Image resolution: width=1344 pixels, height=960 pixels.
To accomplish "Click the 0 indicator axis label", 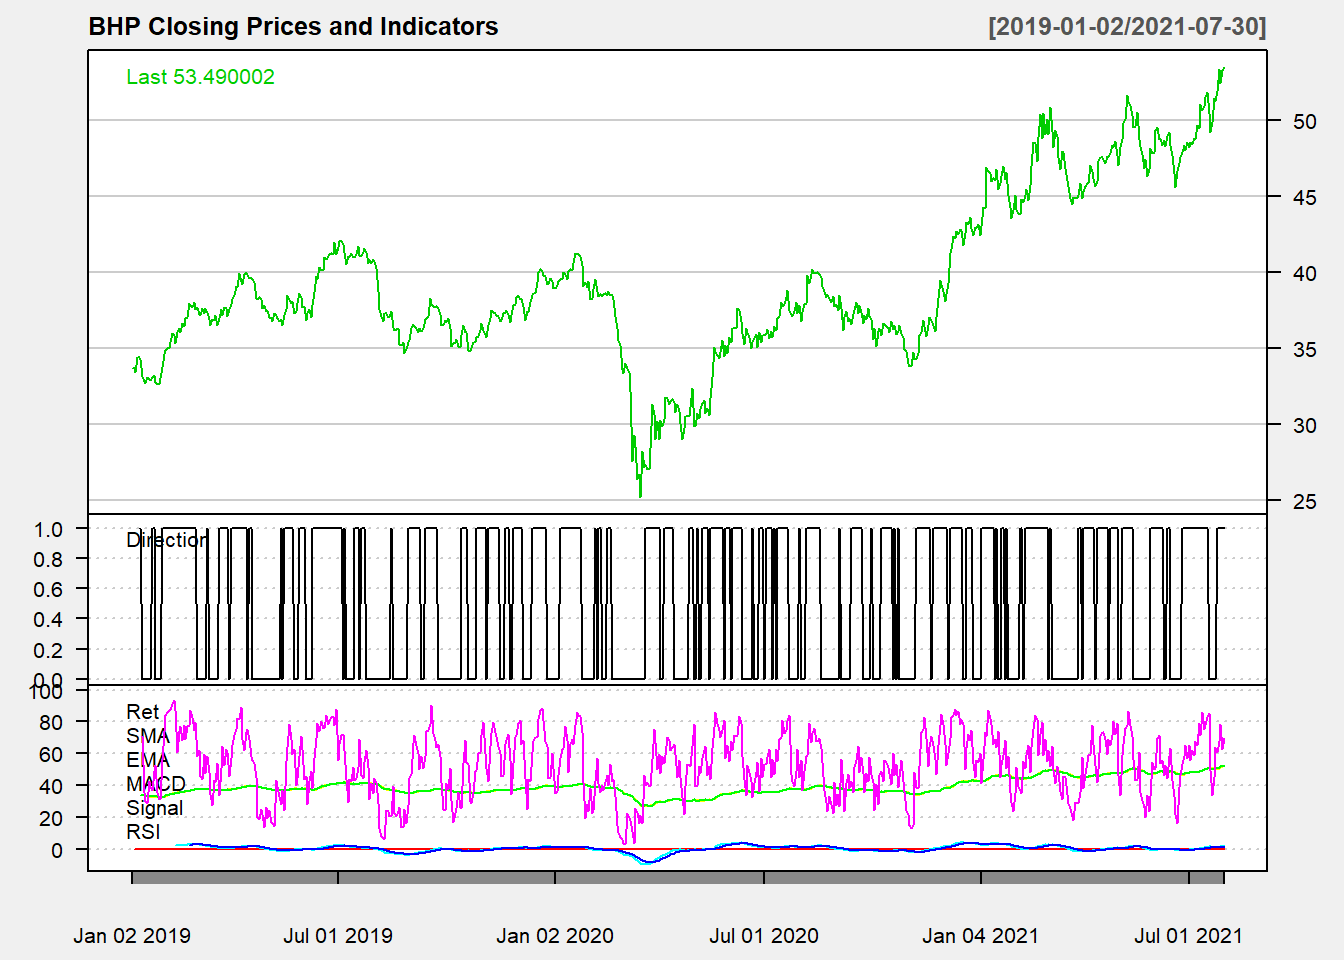I will point(57,850).
